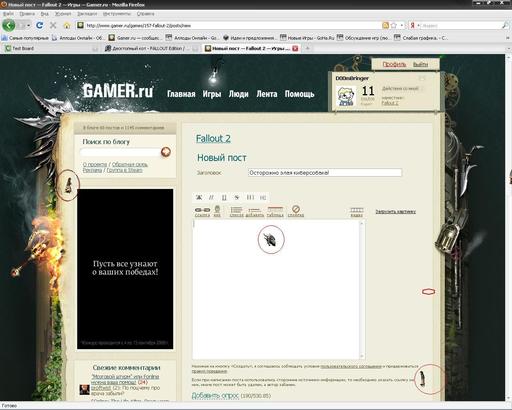The height and width of the screenshot is (410, 512).
Task: Open the address bar history dropdown arrow
Action: pos(402,25)
